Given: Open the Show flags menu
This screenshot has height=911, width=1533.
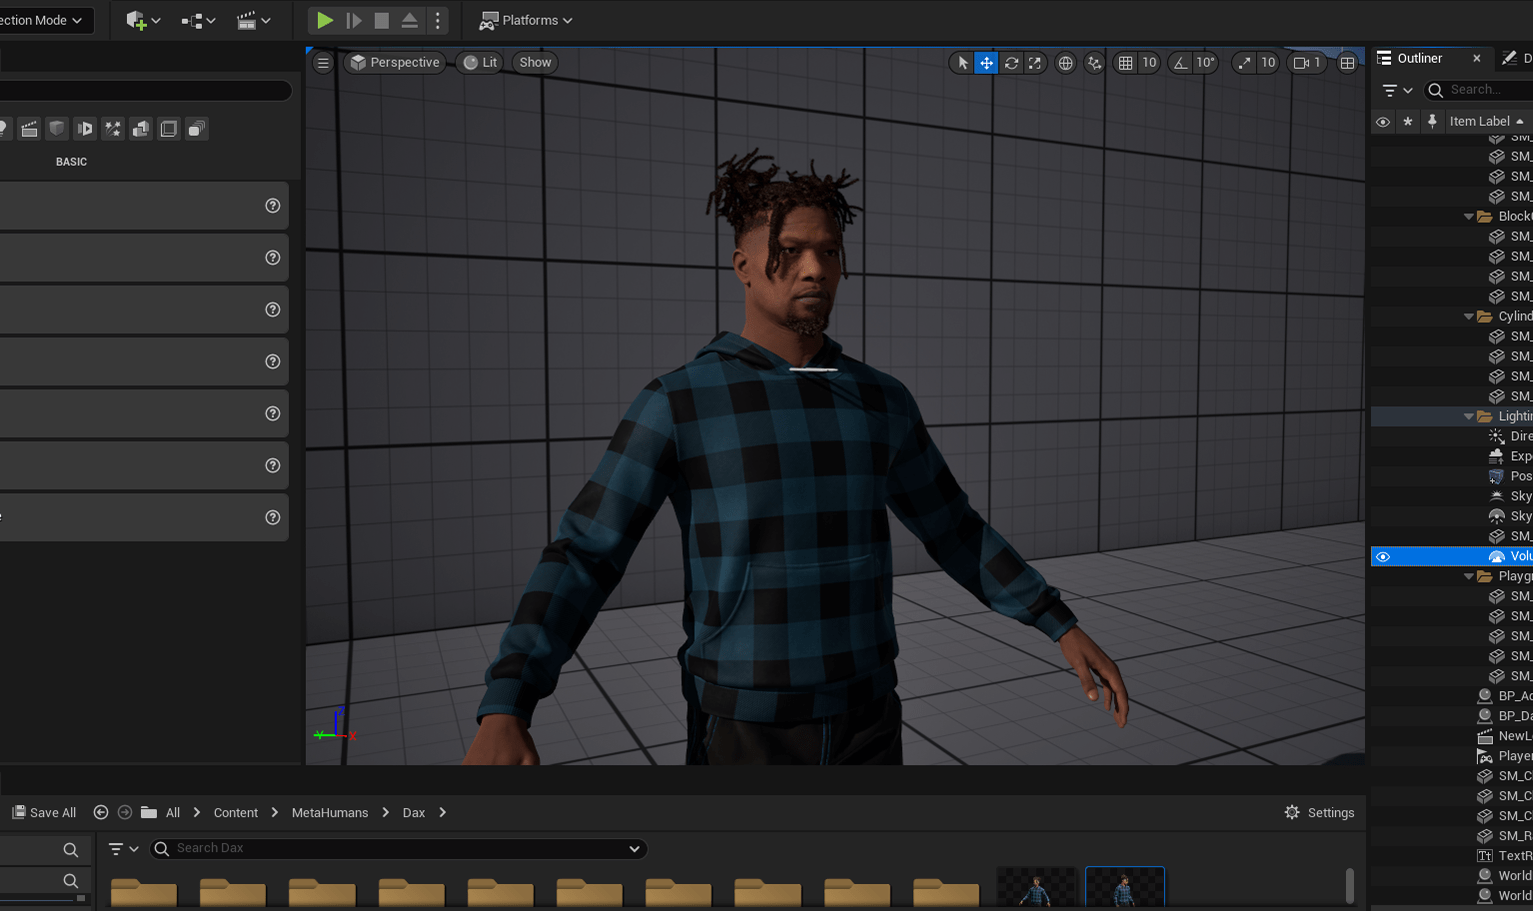Looking at the screenshot, I should [535, 62].
